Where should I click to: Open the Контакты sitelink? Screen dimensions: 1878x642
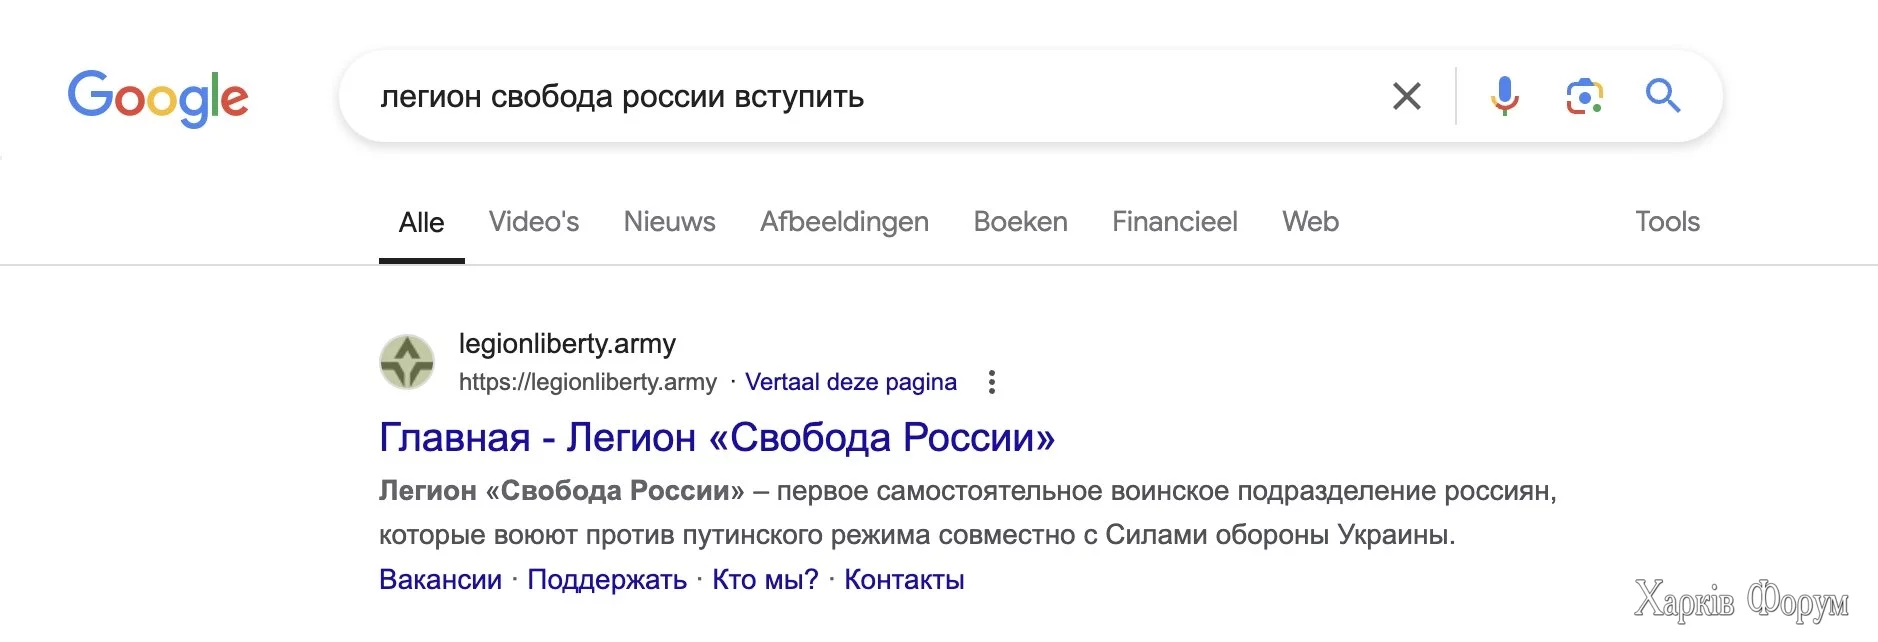click(904, 580)
